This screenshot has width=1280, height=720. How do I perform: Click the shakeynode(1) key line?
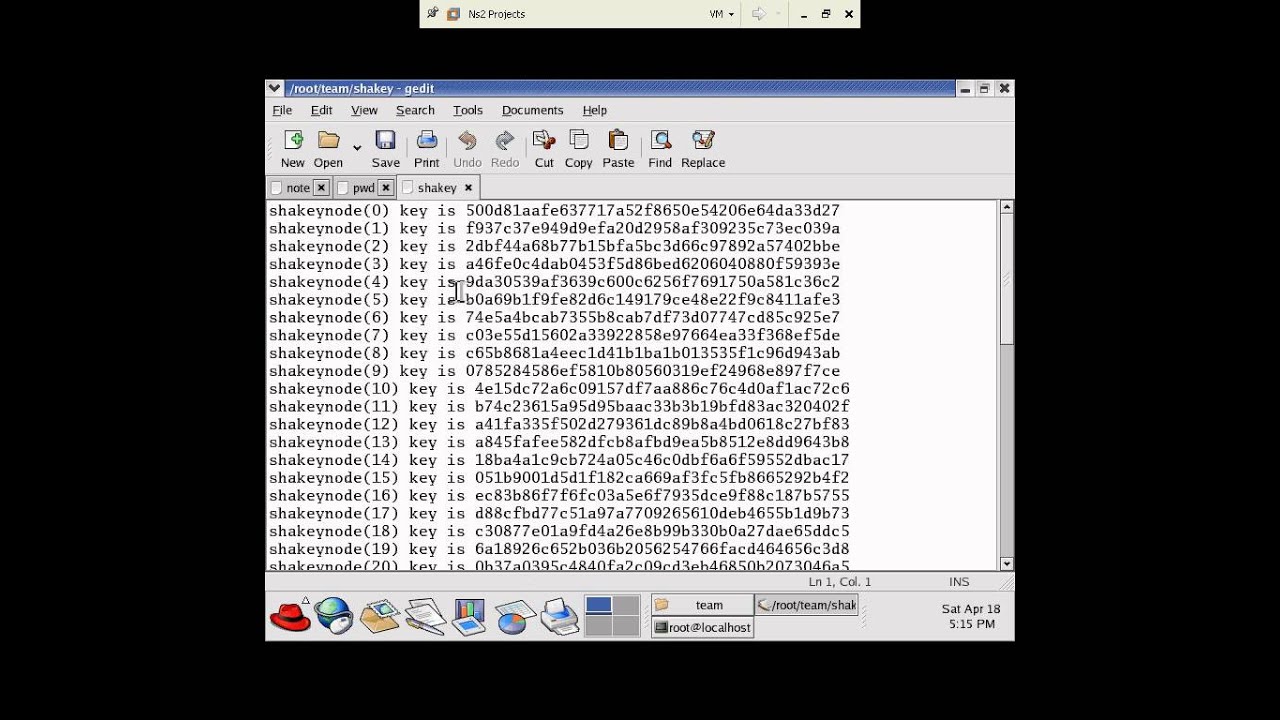tap(554, 229)
